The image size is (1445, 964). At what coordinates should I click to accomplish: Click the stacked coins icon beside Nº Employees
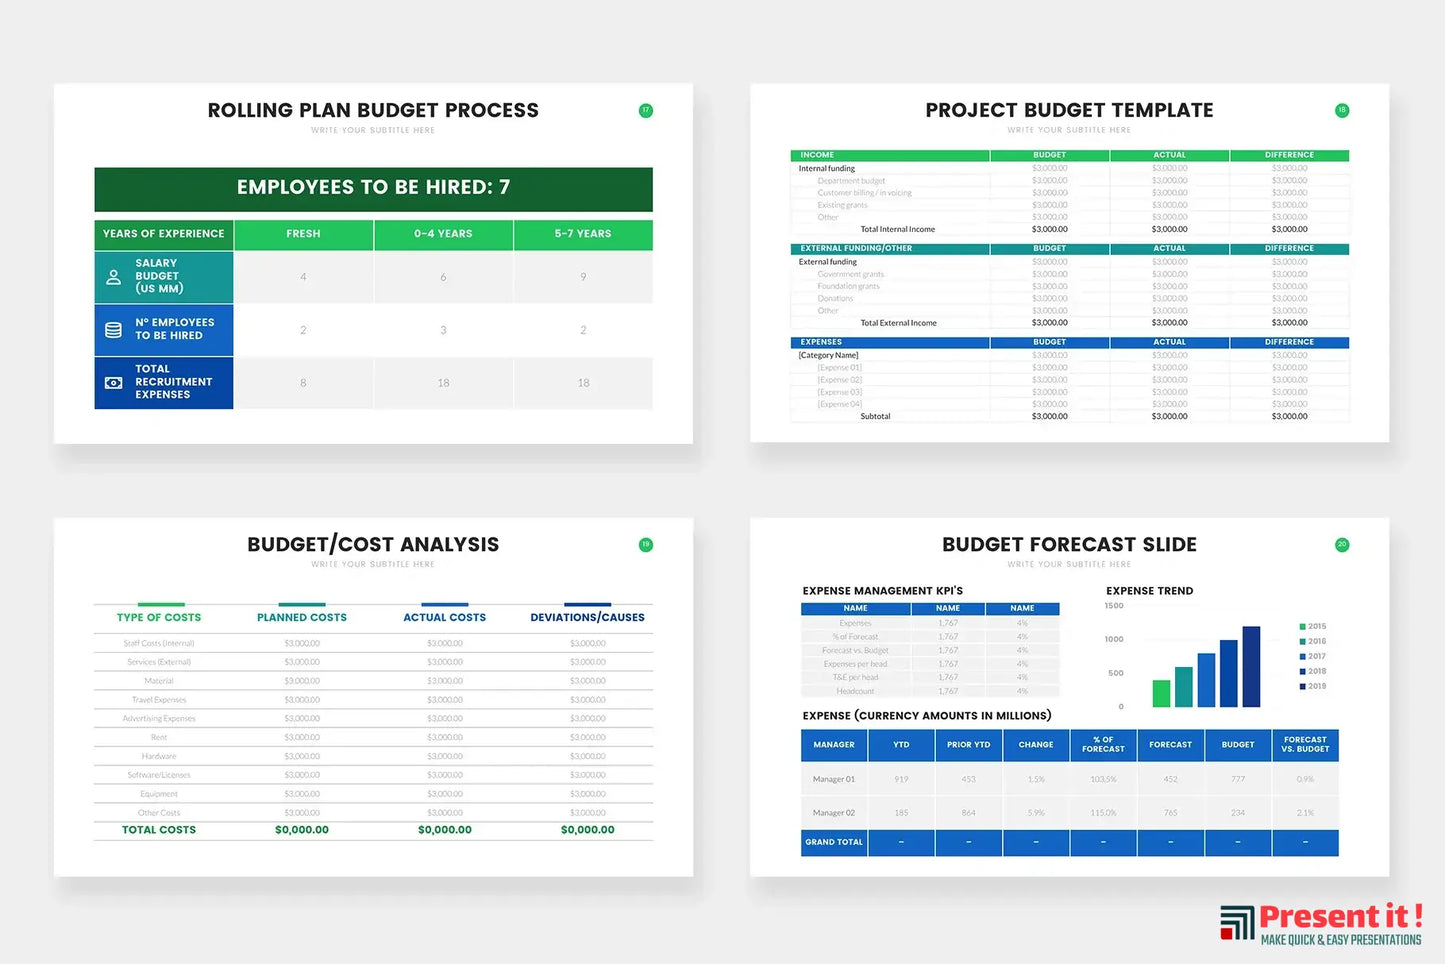pos(114,330)
